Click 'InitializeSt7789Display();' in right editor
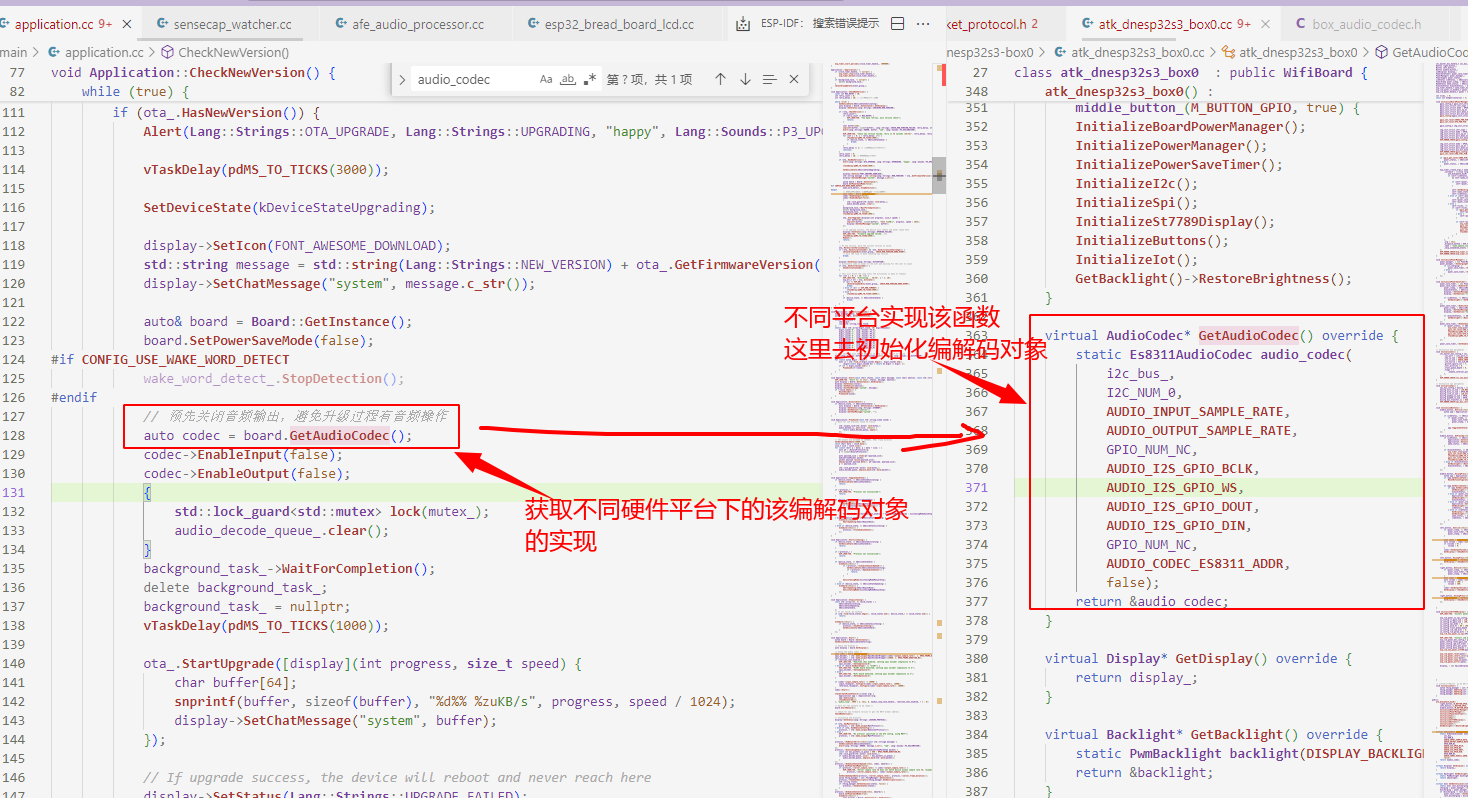This screenshot has height=798, width=1468. [x=1175, y=222]
